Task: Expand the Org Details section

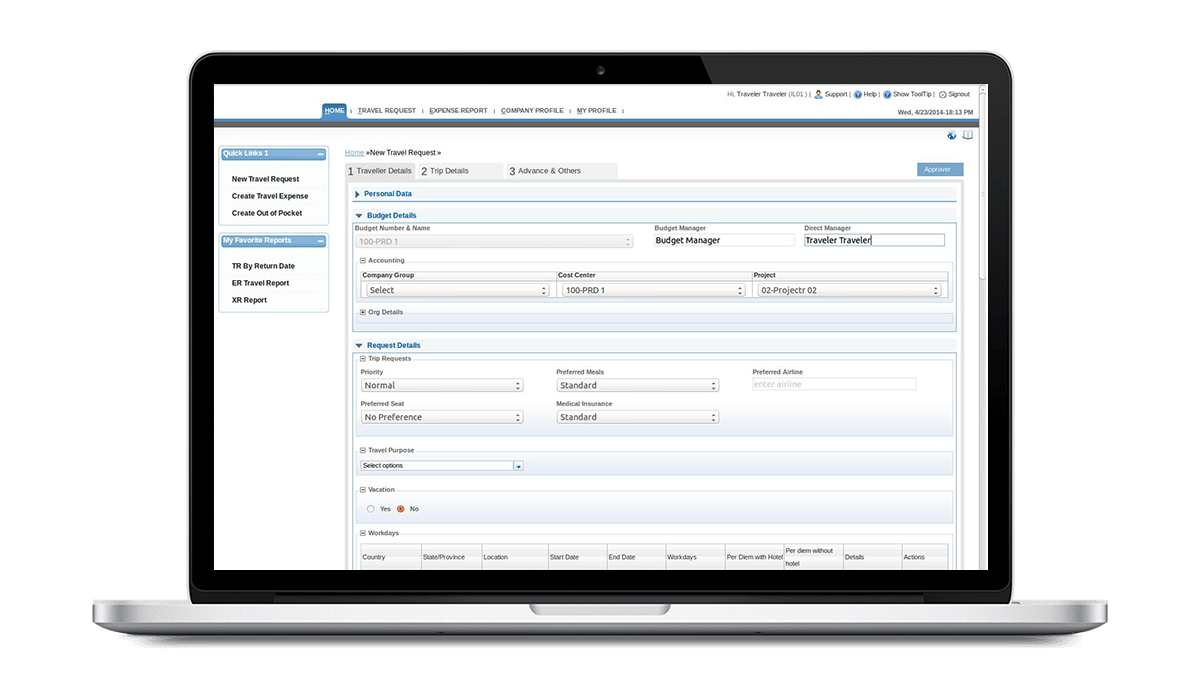Action: (x=363, y=312)
